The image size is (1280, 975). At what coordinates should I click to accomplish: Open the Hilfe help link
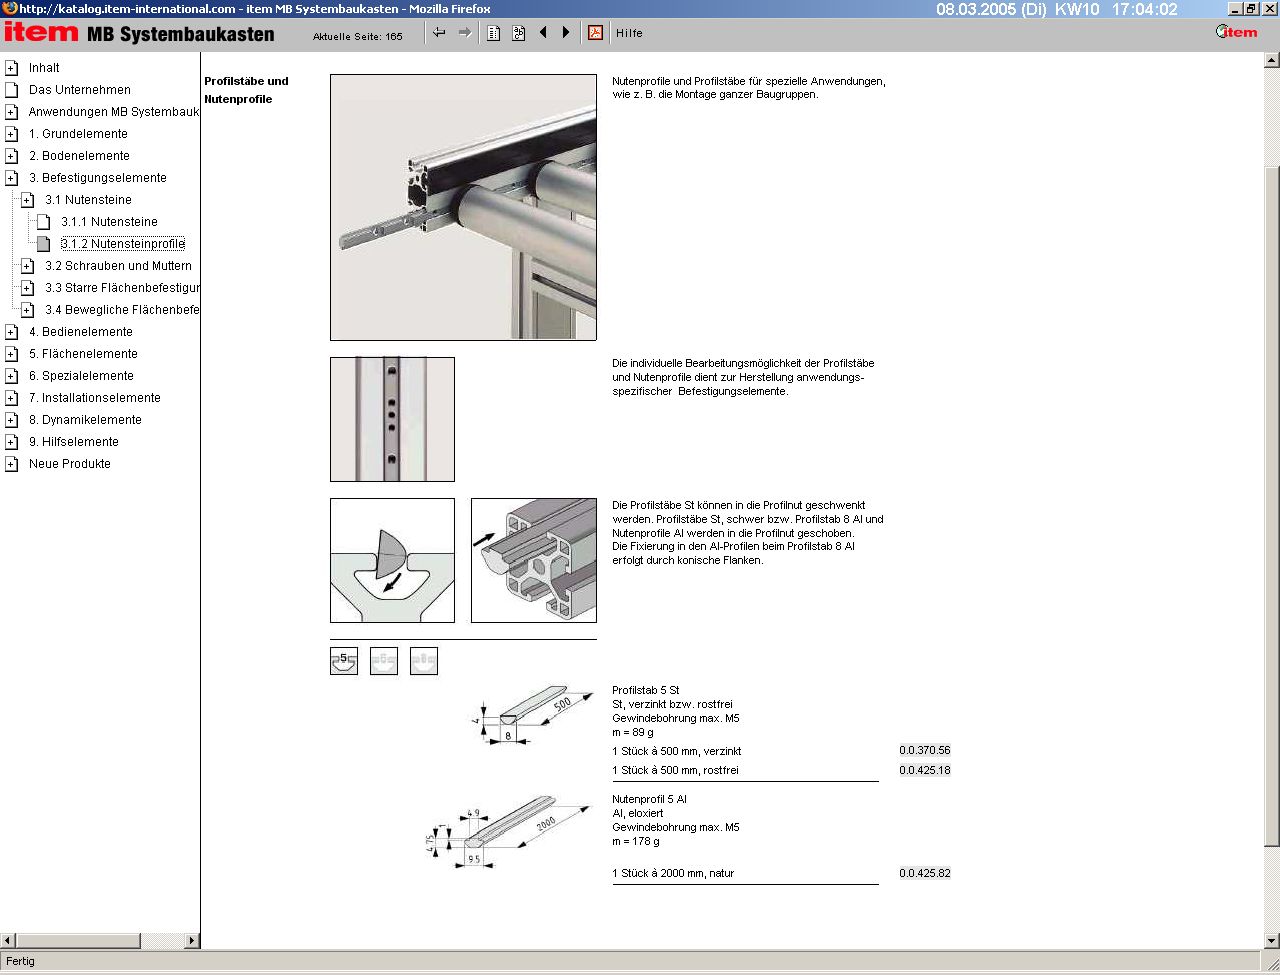629,33
